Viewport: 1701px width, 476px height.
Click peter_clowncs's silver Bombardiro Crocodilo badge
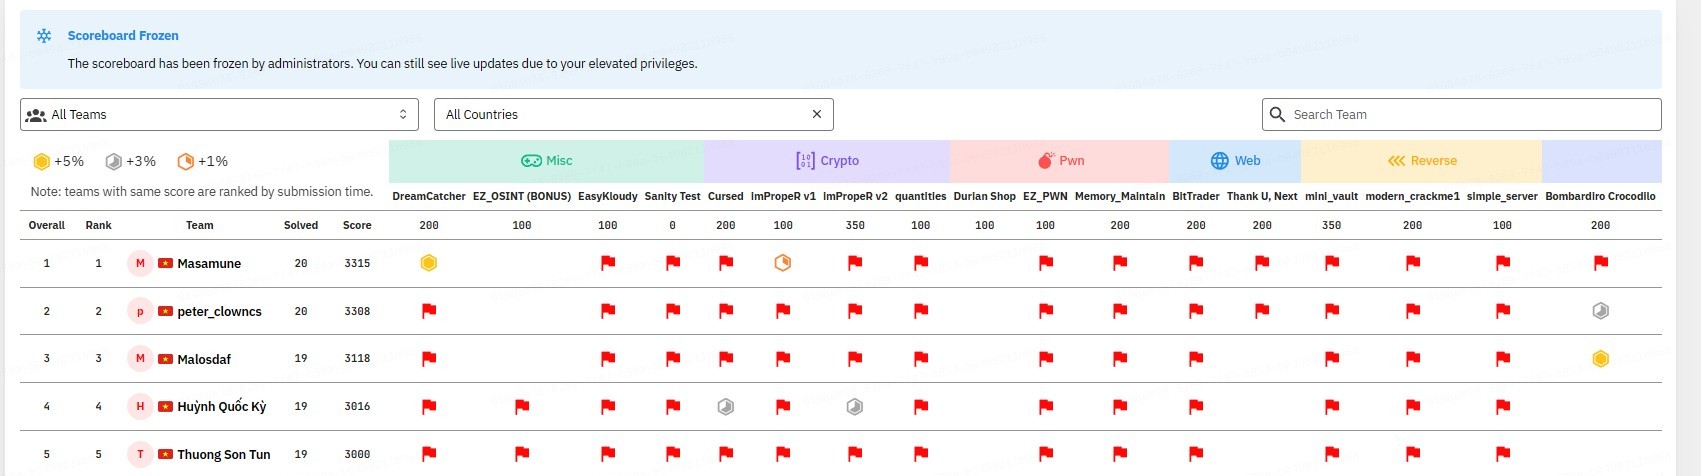point(1600,311)
